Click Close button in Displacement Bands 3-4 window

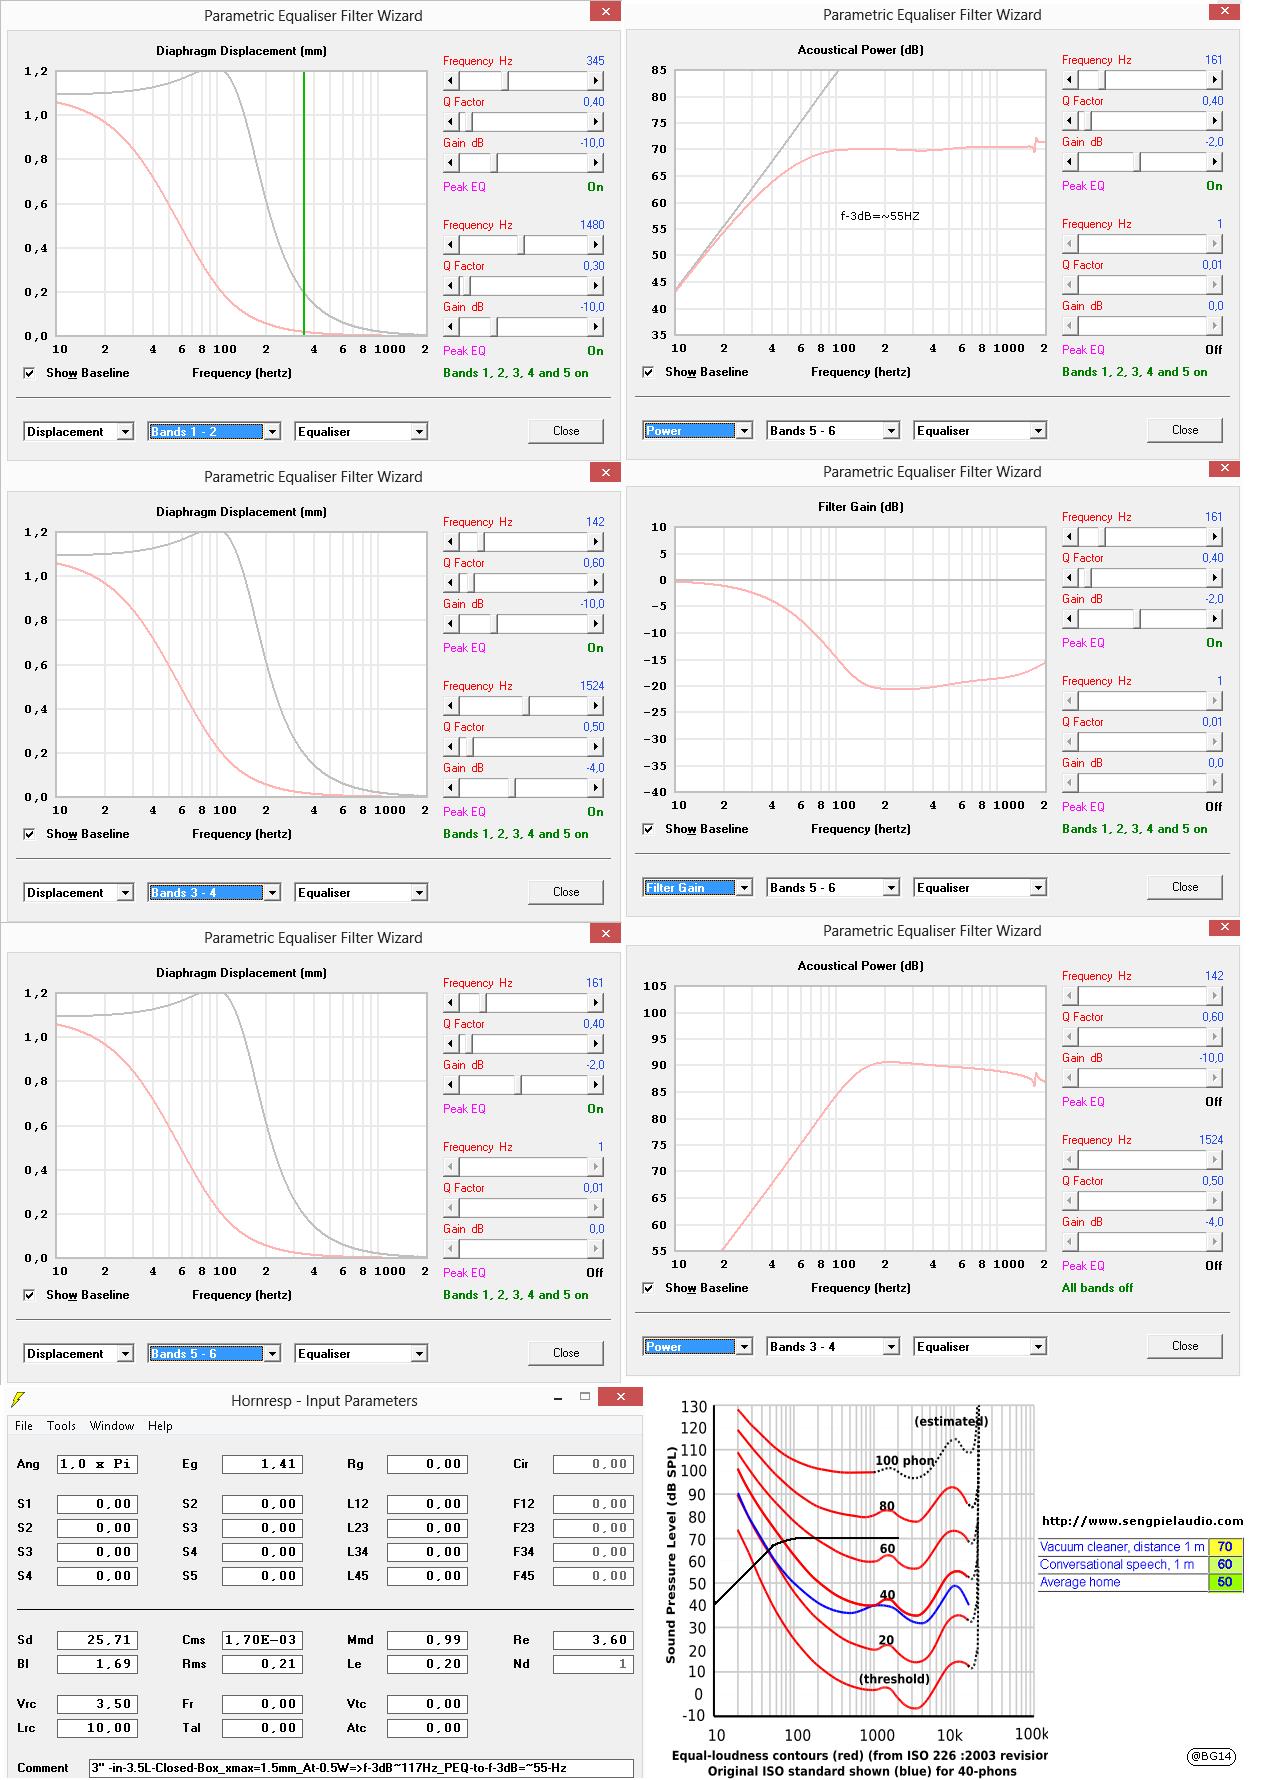[566, 892]
